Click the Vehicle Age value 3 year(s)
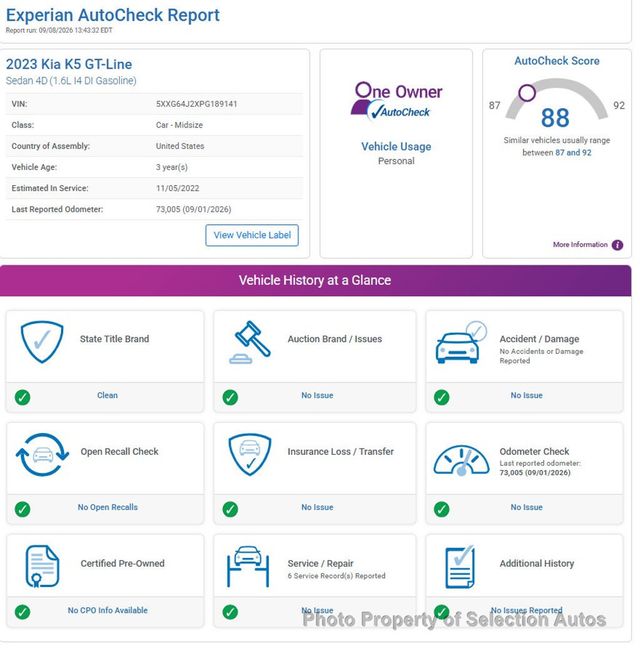Screen dimensions: 640x648 [x=172, y=167]
